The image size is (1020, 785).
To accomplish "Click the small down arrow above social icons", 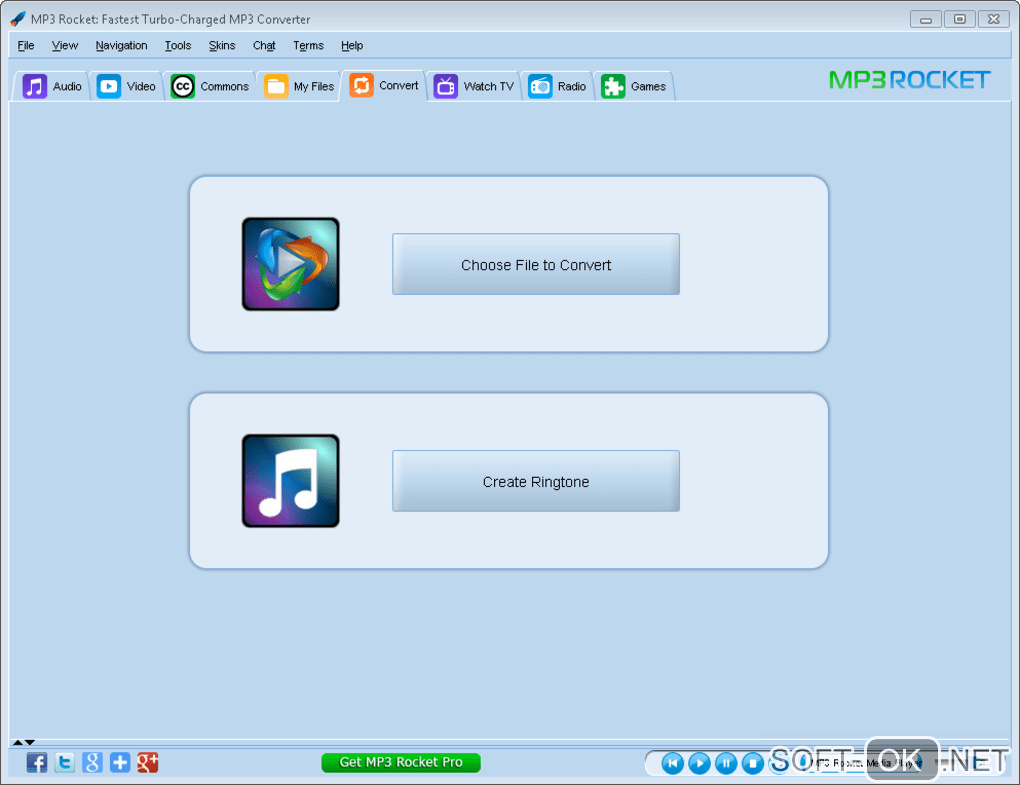I will click(x=30, y=742).
